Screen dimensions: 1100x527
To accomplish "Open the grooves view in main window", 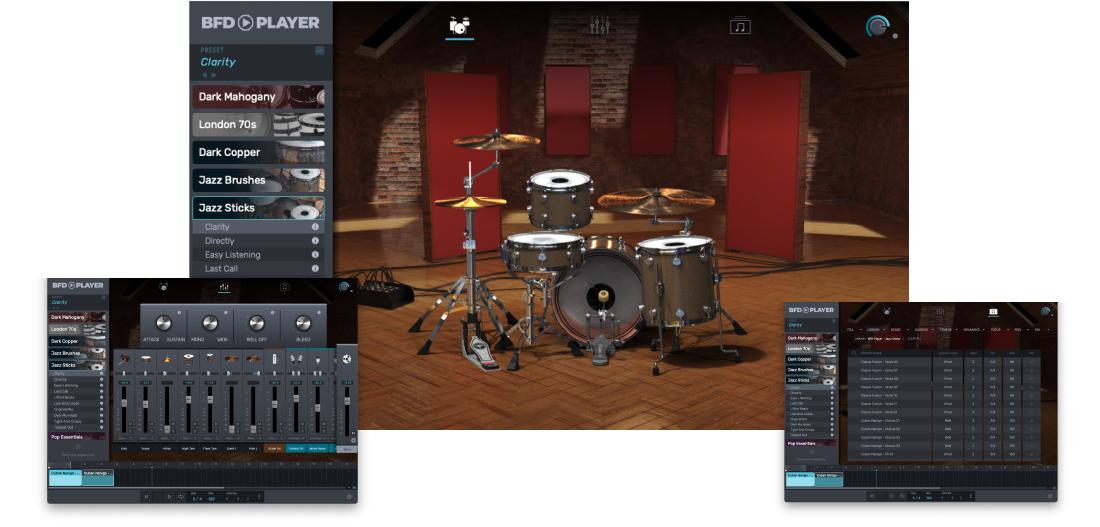I will point(740,26).
